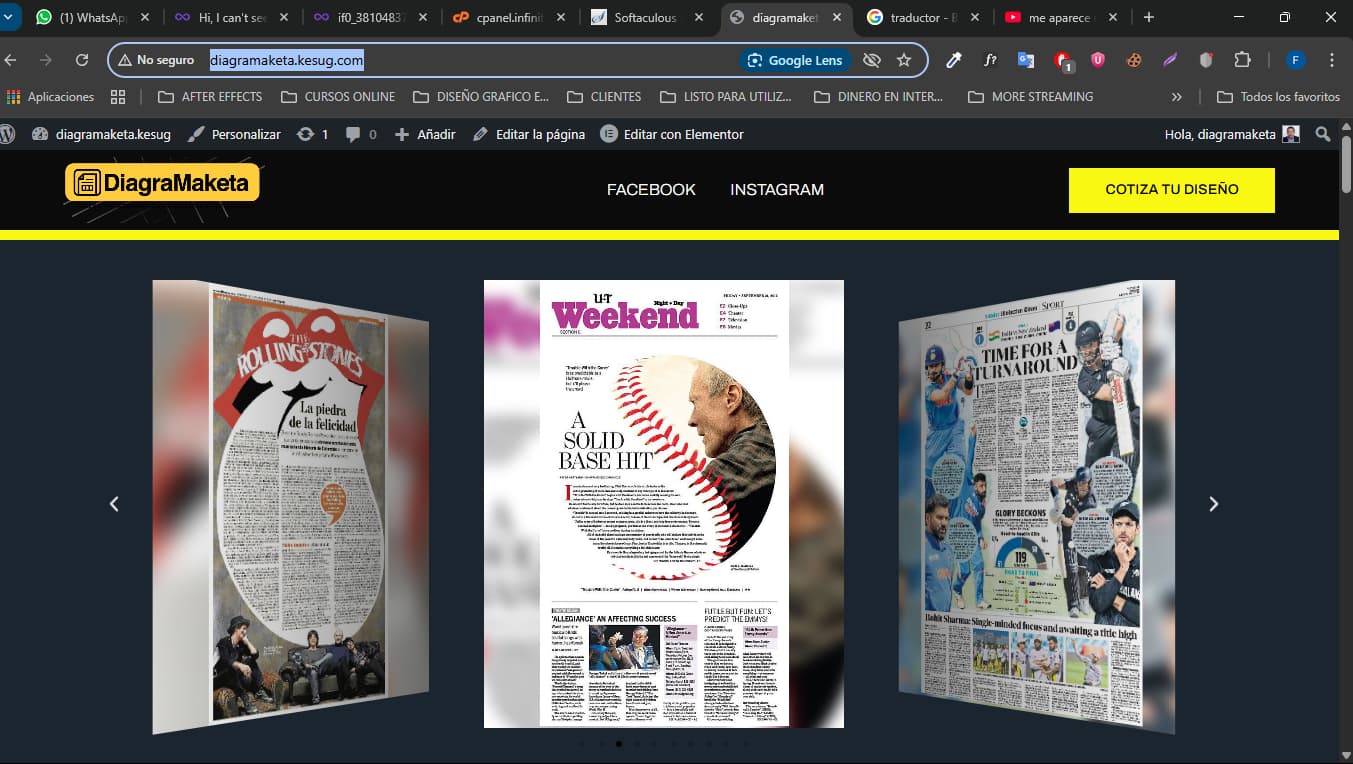
Task: Open the red ad blocker extension with badge
Action: click(1063, 60)
